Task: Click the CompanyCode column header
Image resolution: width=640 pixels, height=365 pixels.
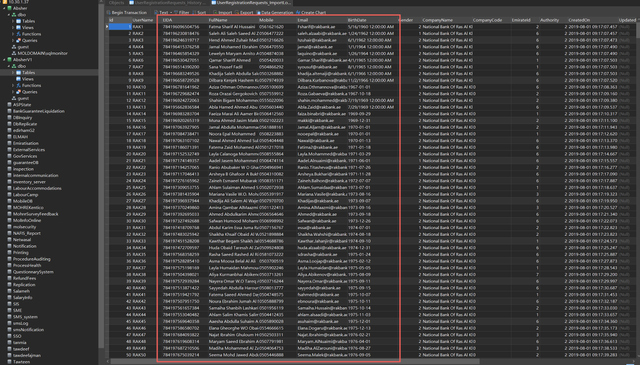Action: [490, 20]
